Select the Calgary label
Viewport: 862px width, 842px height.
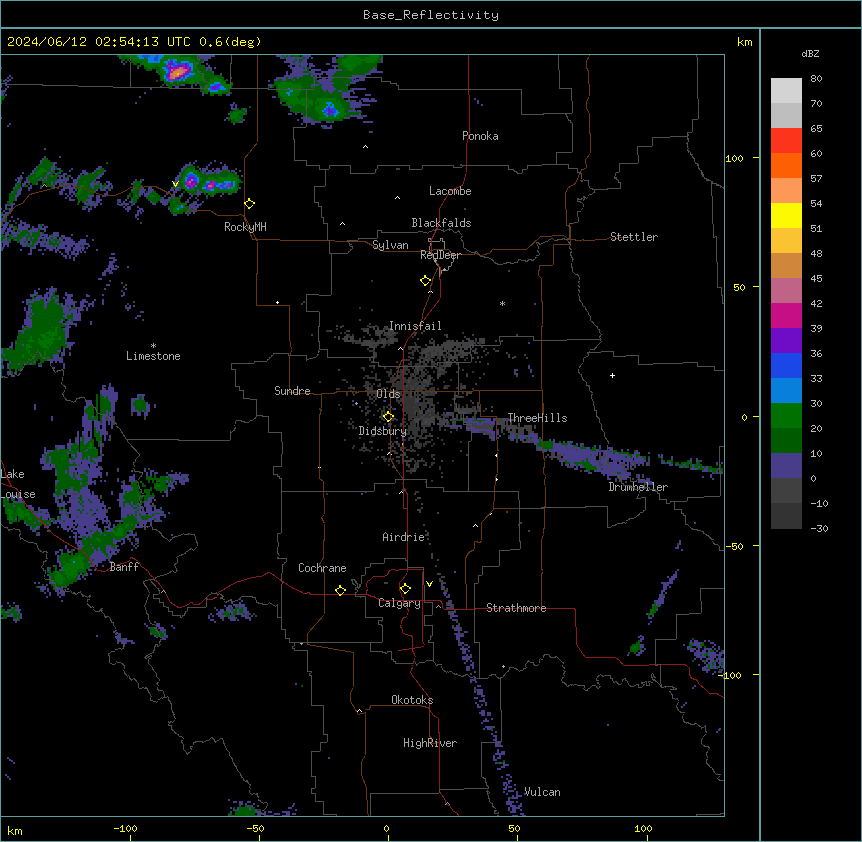coord(399,603)
